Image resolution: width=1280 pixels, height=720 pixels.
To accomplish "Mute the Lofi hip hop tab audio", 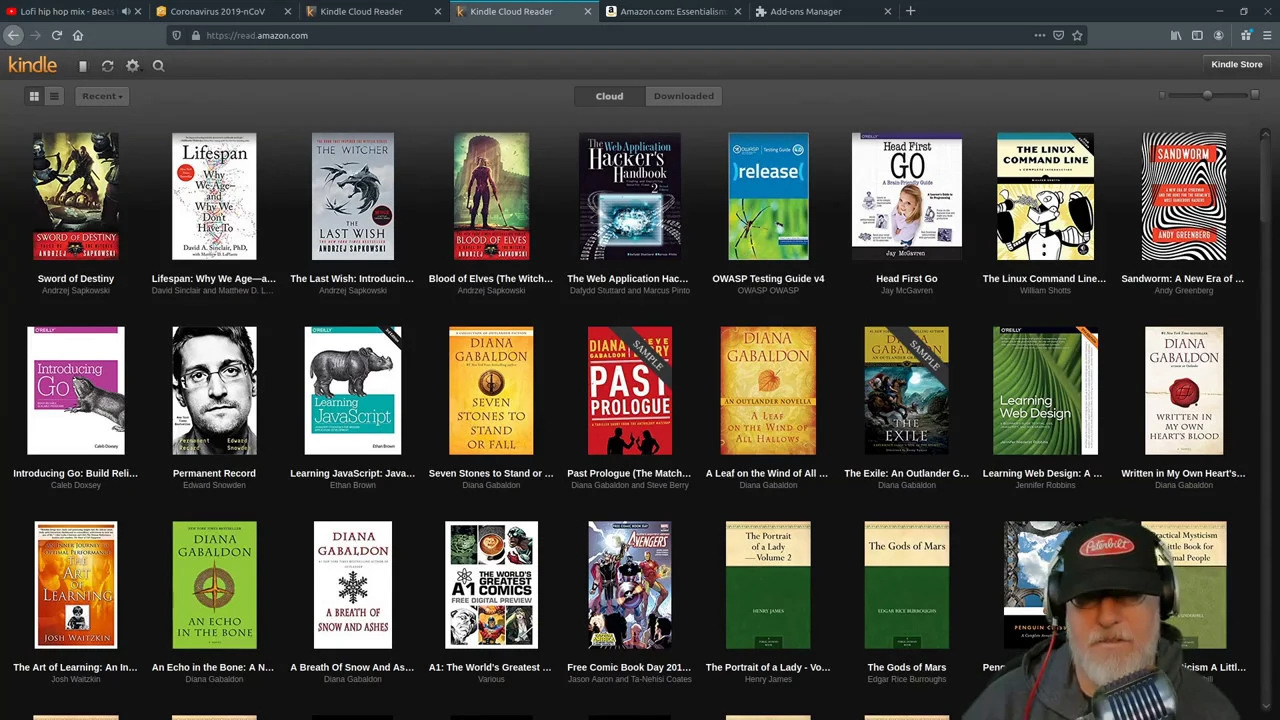I will pos(126,11).
